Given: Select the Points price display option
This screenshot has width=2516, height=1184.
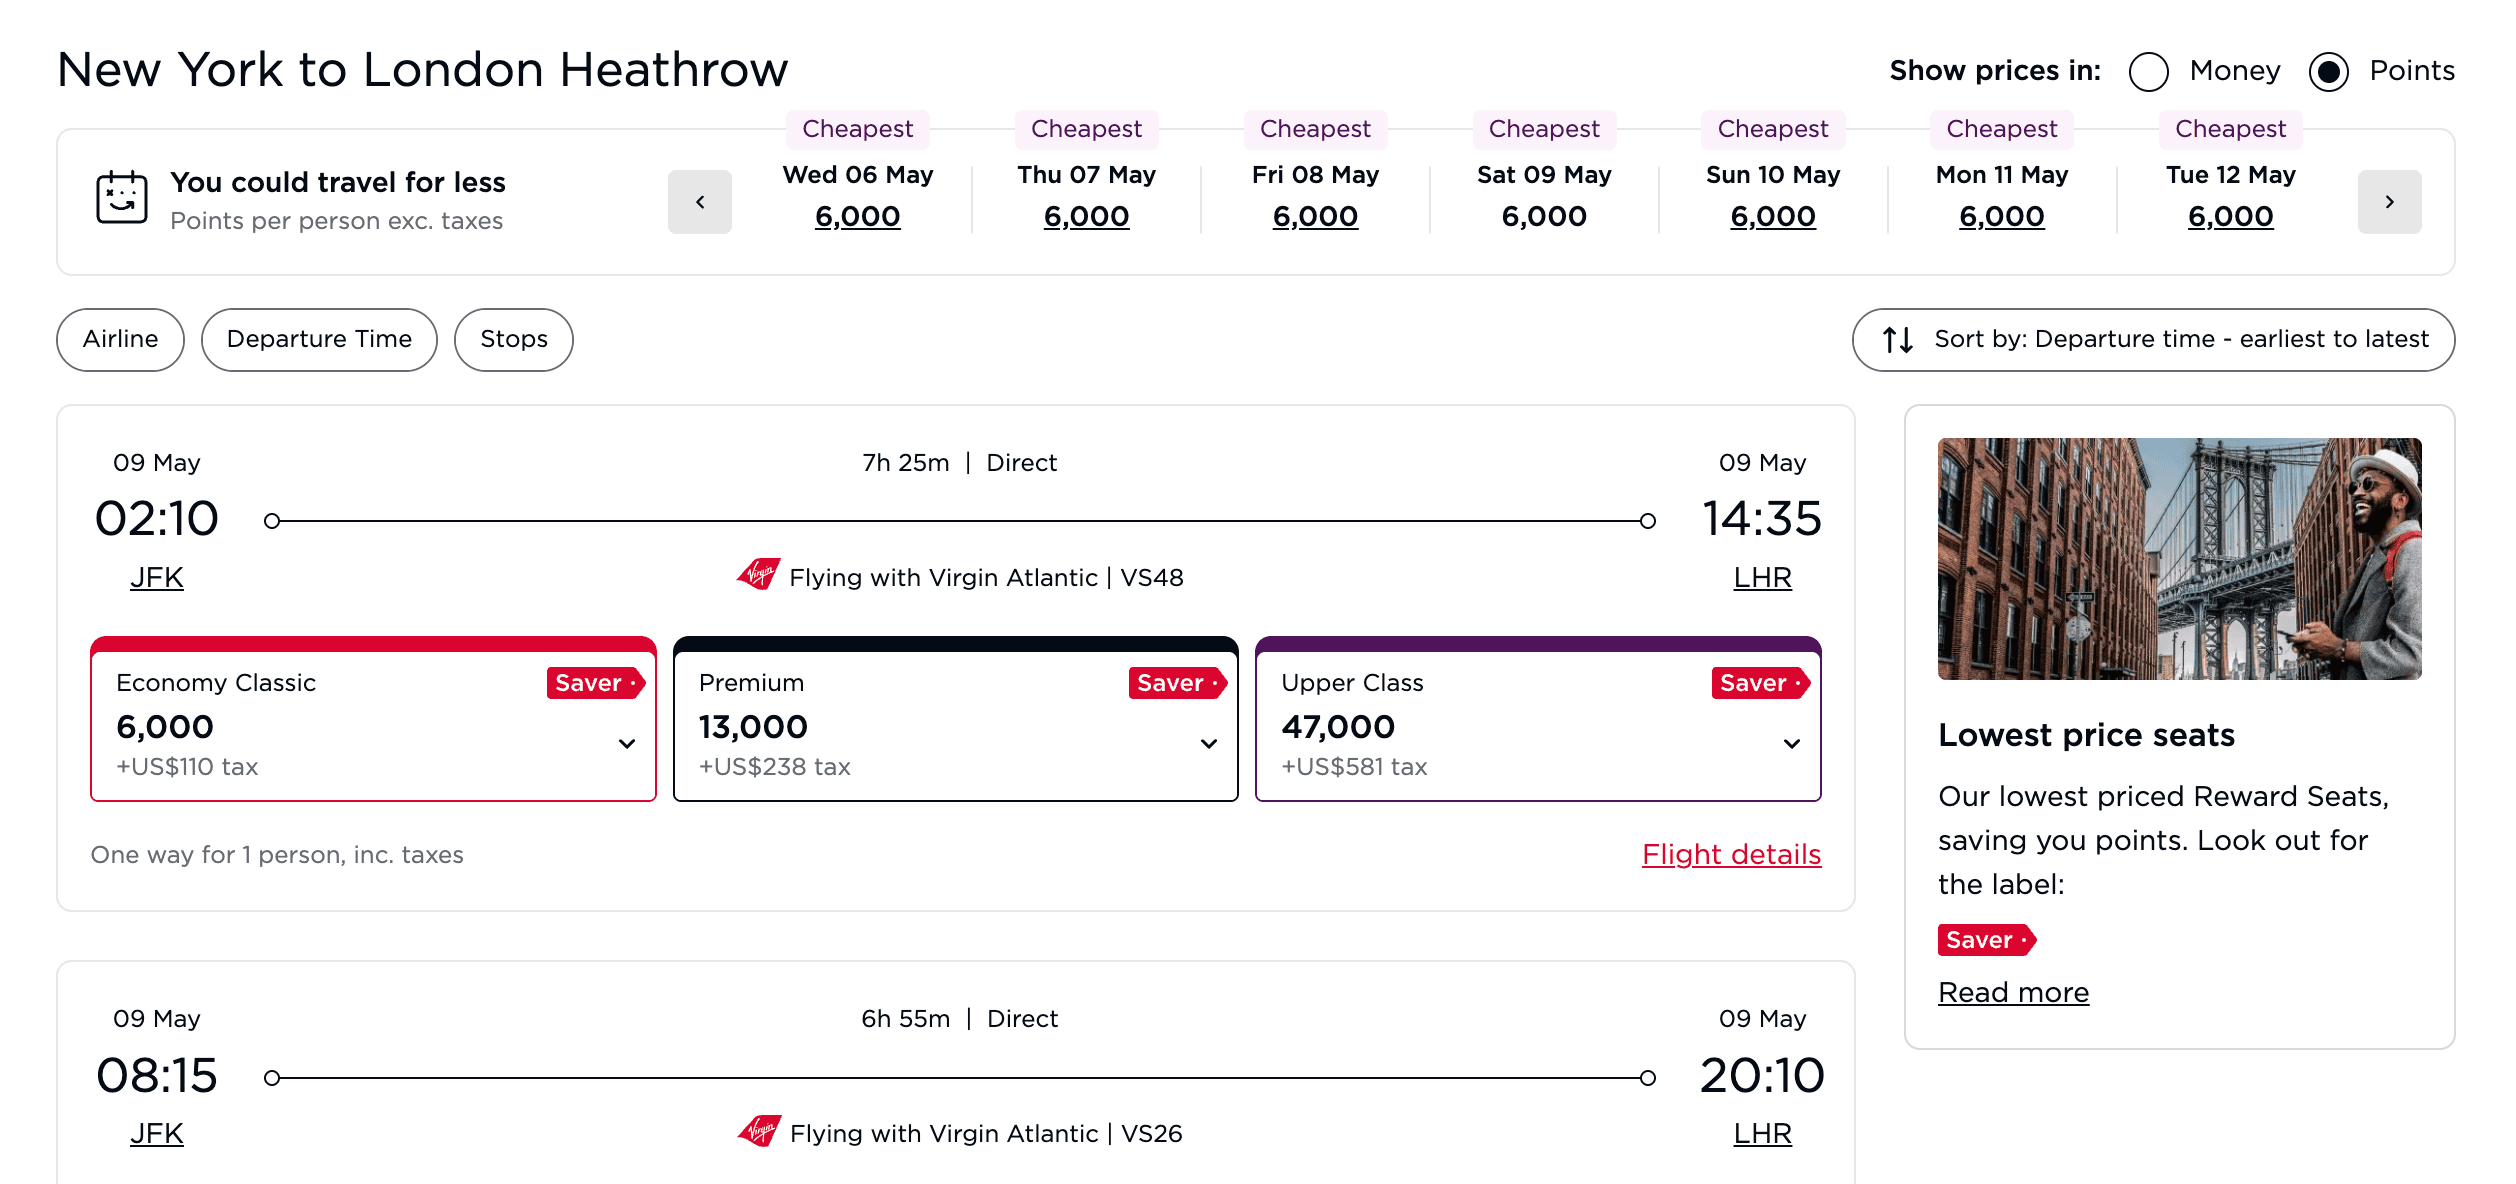Looking at the screenshot, I should click(x=2330, y=71).
